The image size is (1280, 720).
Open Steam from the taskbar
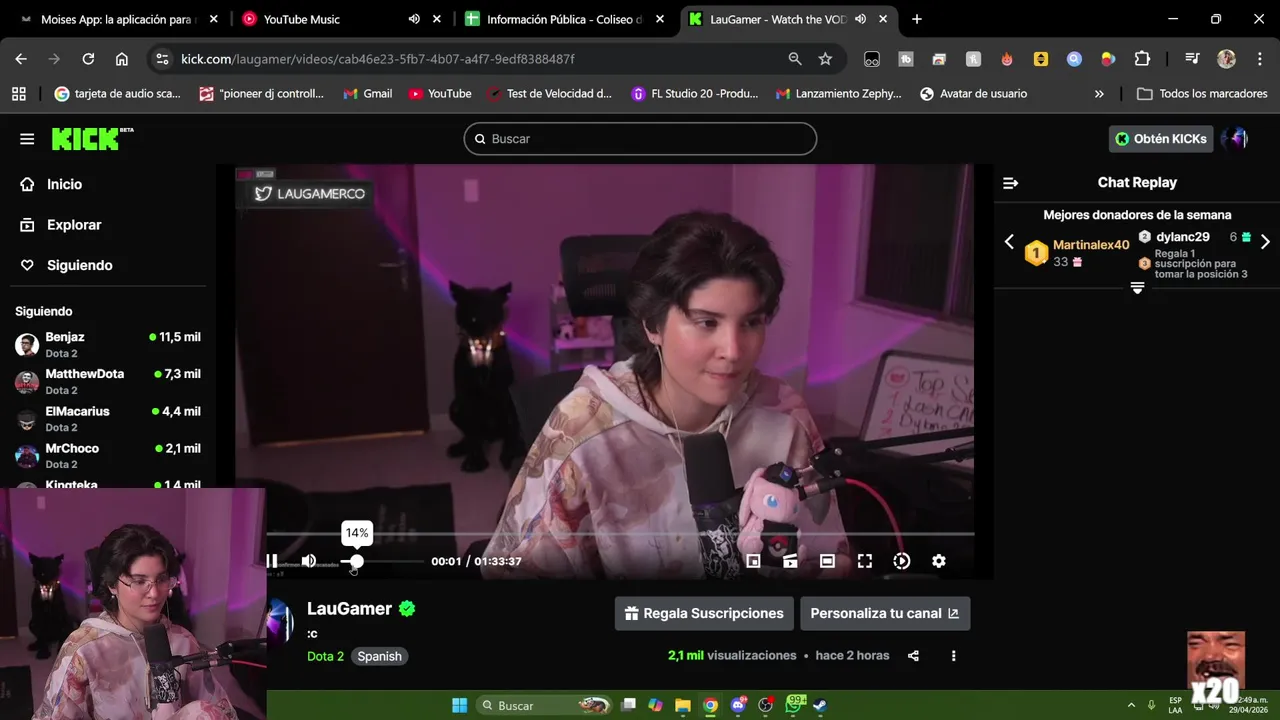click(819, 705)
